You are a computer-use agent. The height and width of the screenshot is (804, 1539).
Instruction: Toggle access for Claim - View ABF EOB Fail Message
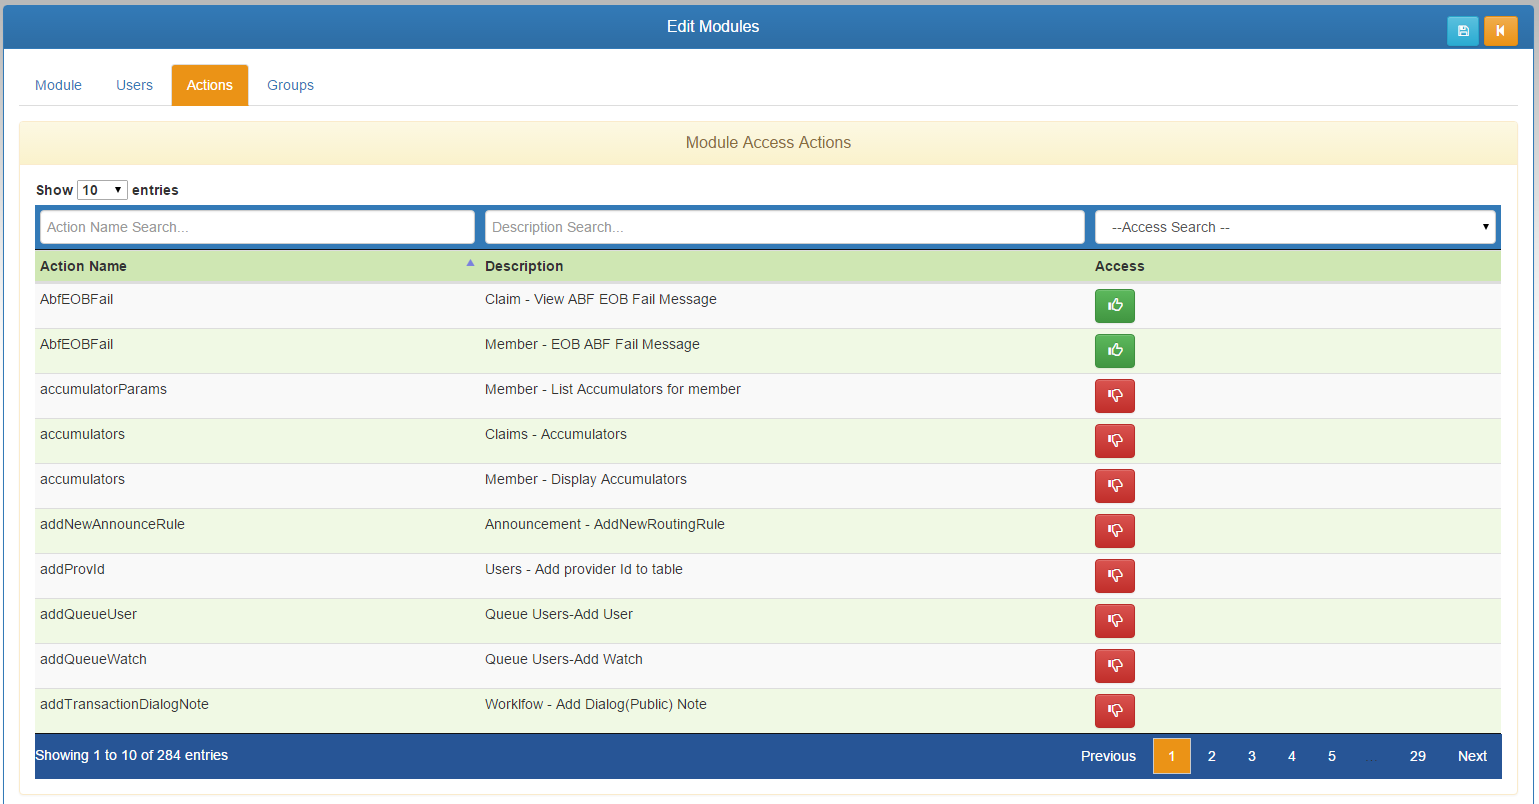tap(1114, 306)
